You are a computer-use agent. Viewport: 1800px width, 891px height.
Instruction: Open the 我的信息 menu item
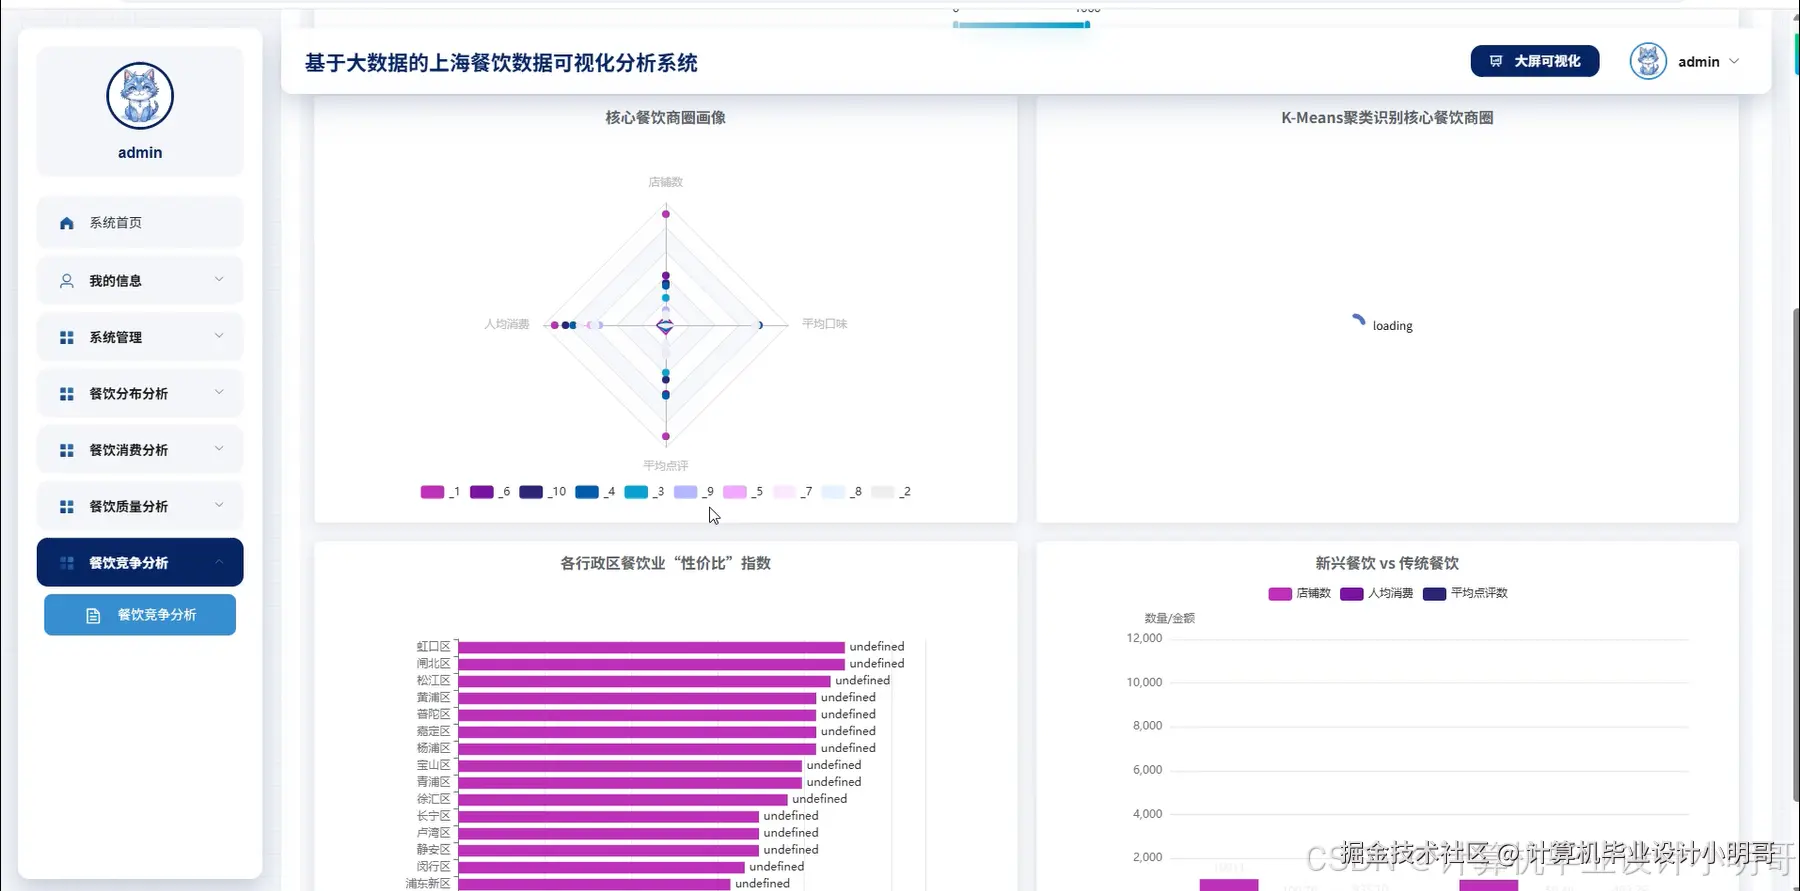[x=140, y=281]
